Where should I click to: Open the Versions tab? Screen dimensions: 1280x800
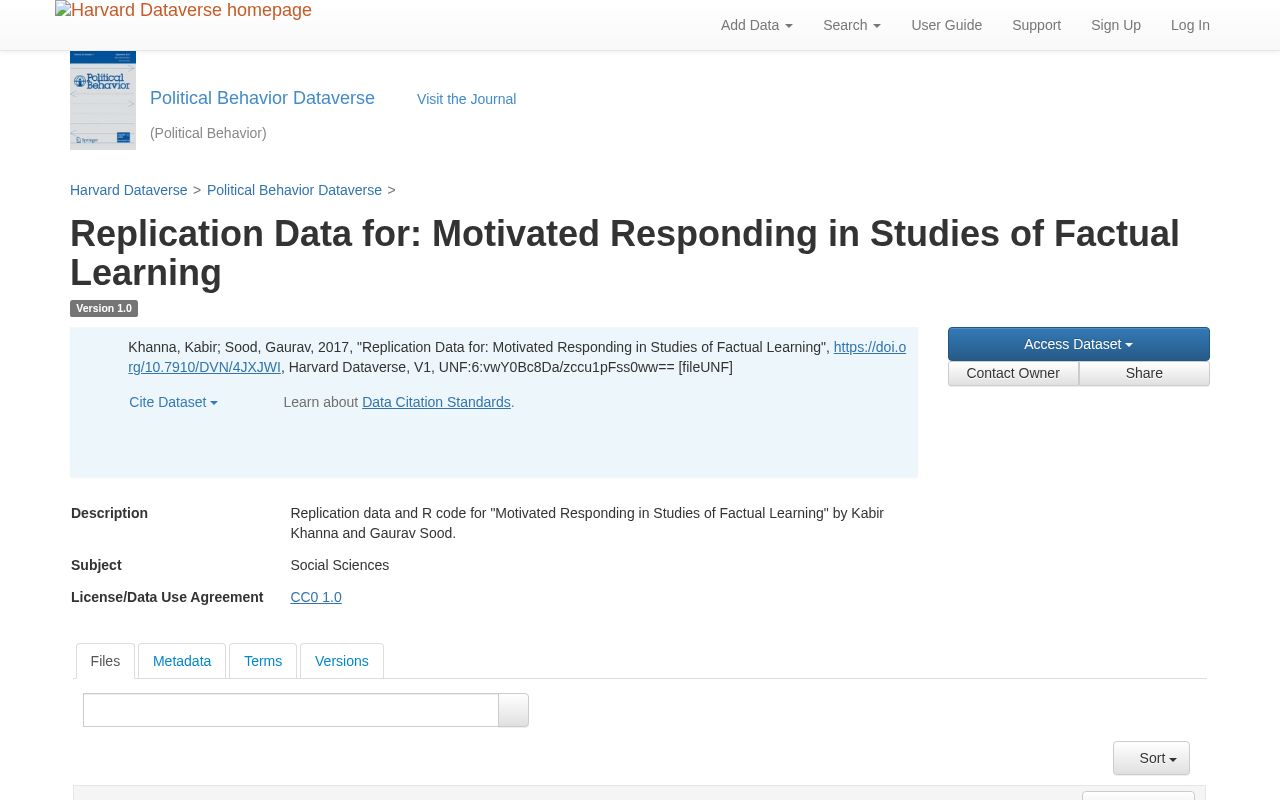tap(342, 661)
